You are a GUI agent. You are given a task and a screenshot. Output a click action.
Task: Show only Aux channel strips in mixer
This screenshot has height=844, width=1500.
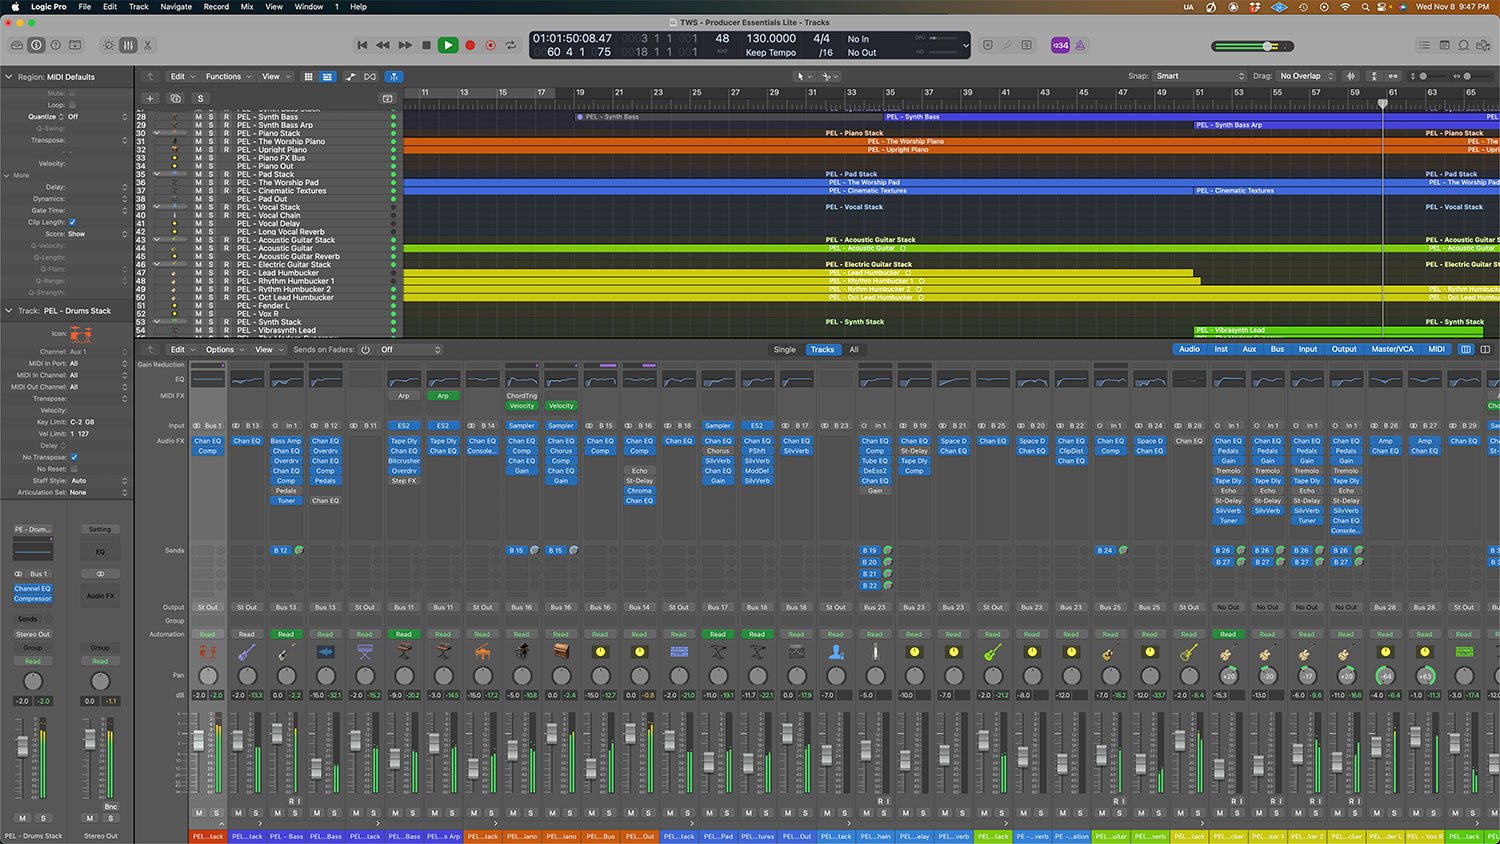click(1249, 349)
